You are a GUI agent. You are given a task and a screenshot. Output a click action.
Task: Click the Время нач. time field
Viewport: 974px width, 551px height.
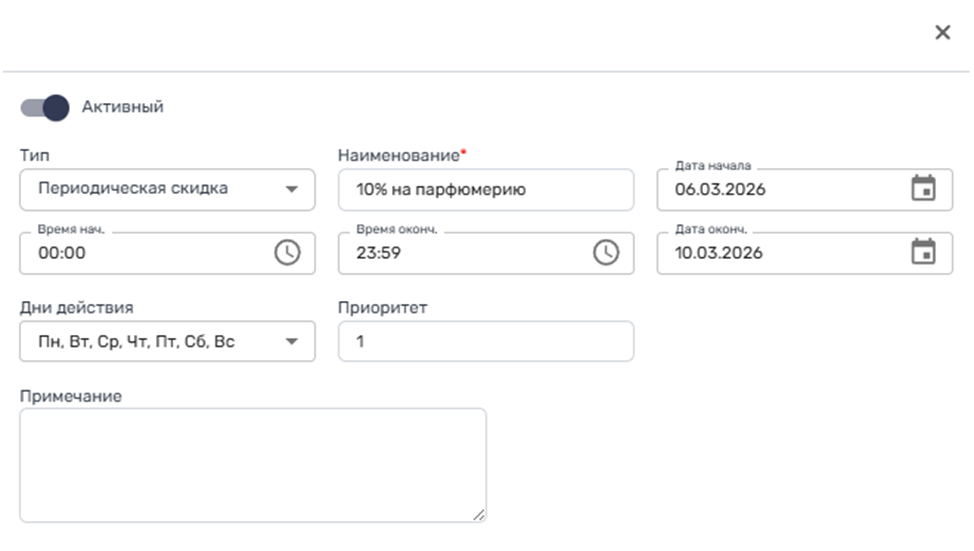pos(145,253)
